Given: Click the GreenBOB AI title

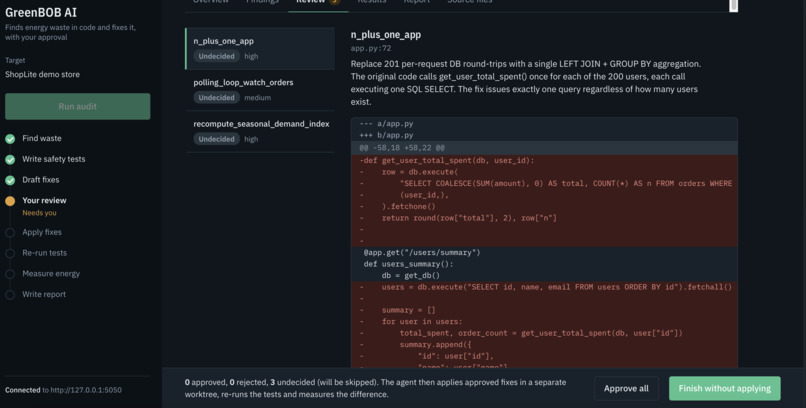Looking at the screenshot, I should click(x=41, y=12).
